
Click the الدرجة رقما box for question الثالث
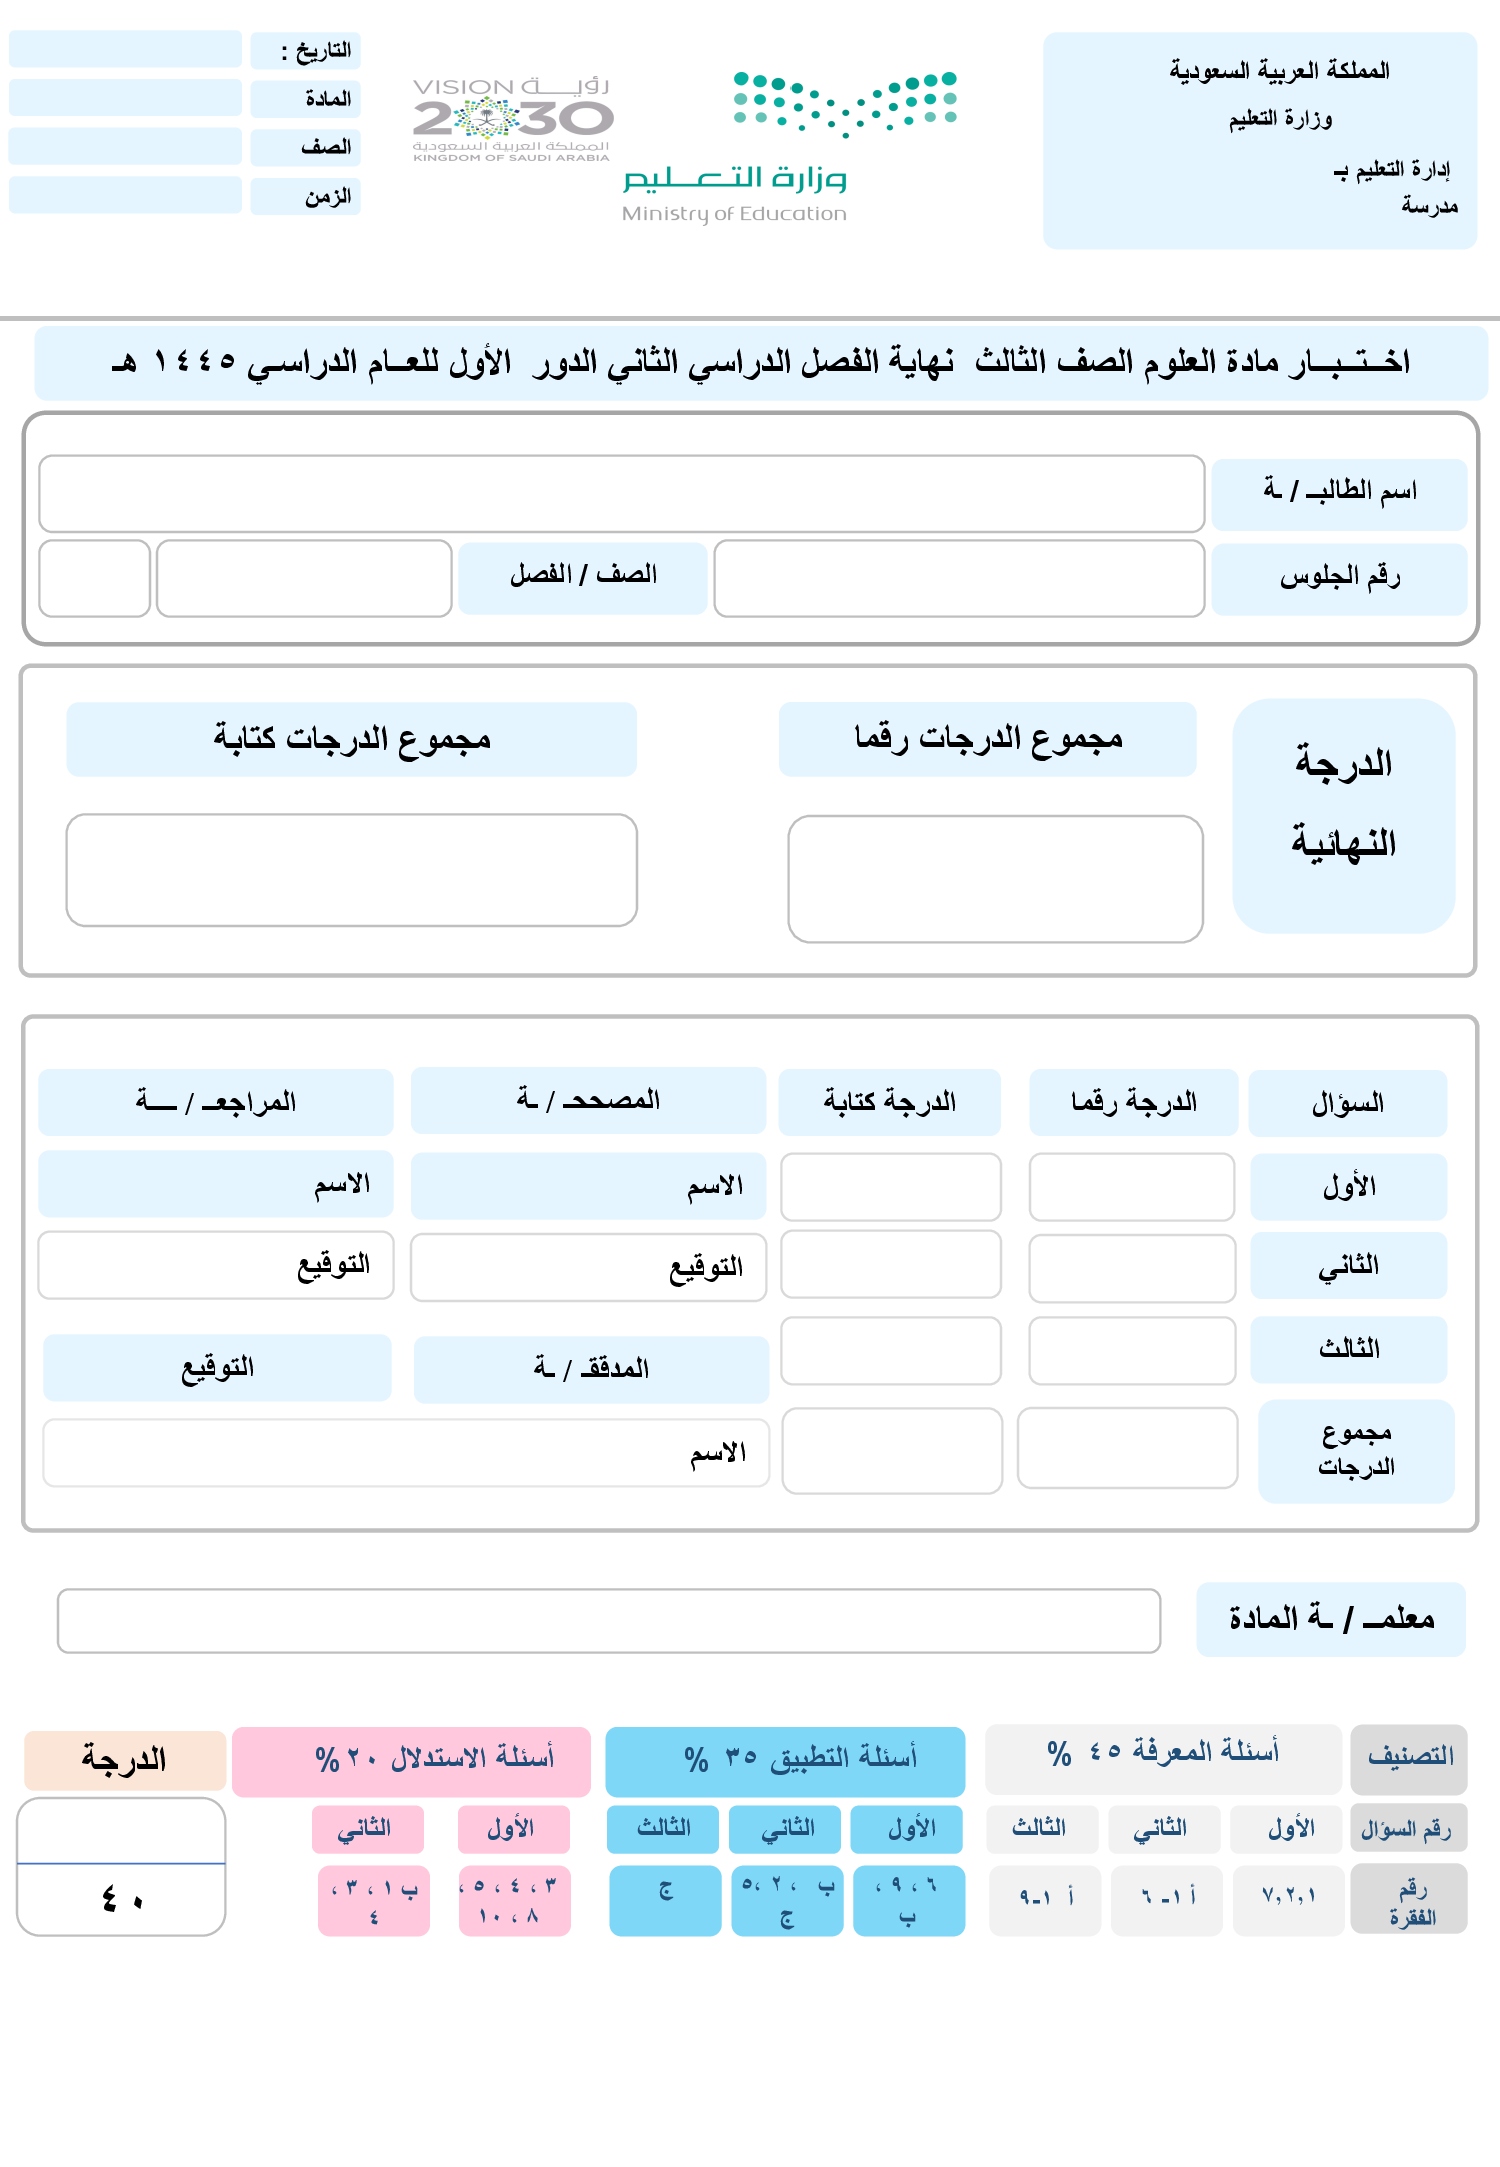pyautogui.click(x=1131, y=1350)
